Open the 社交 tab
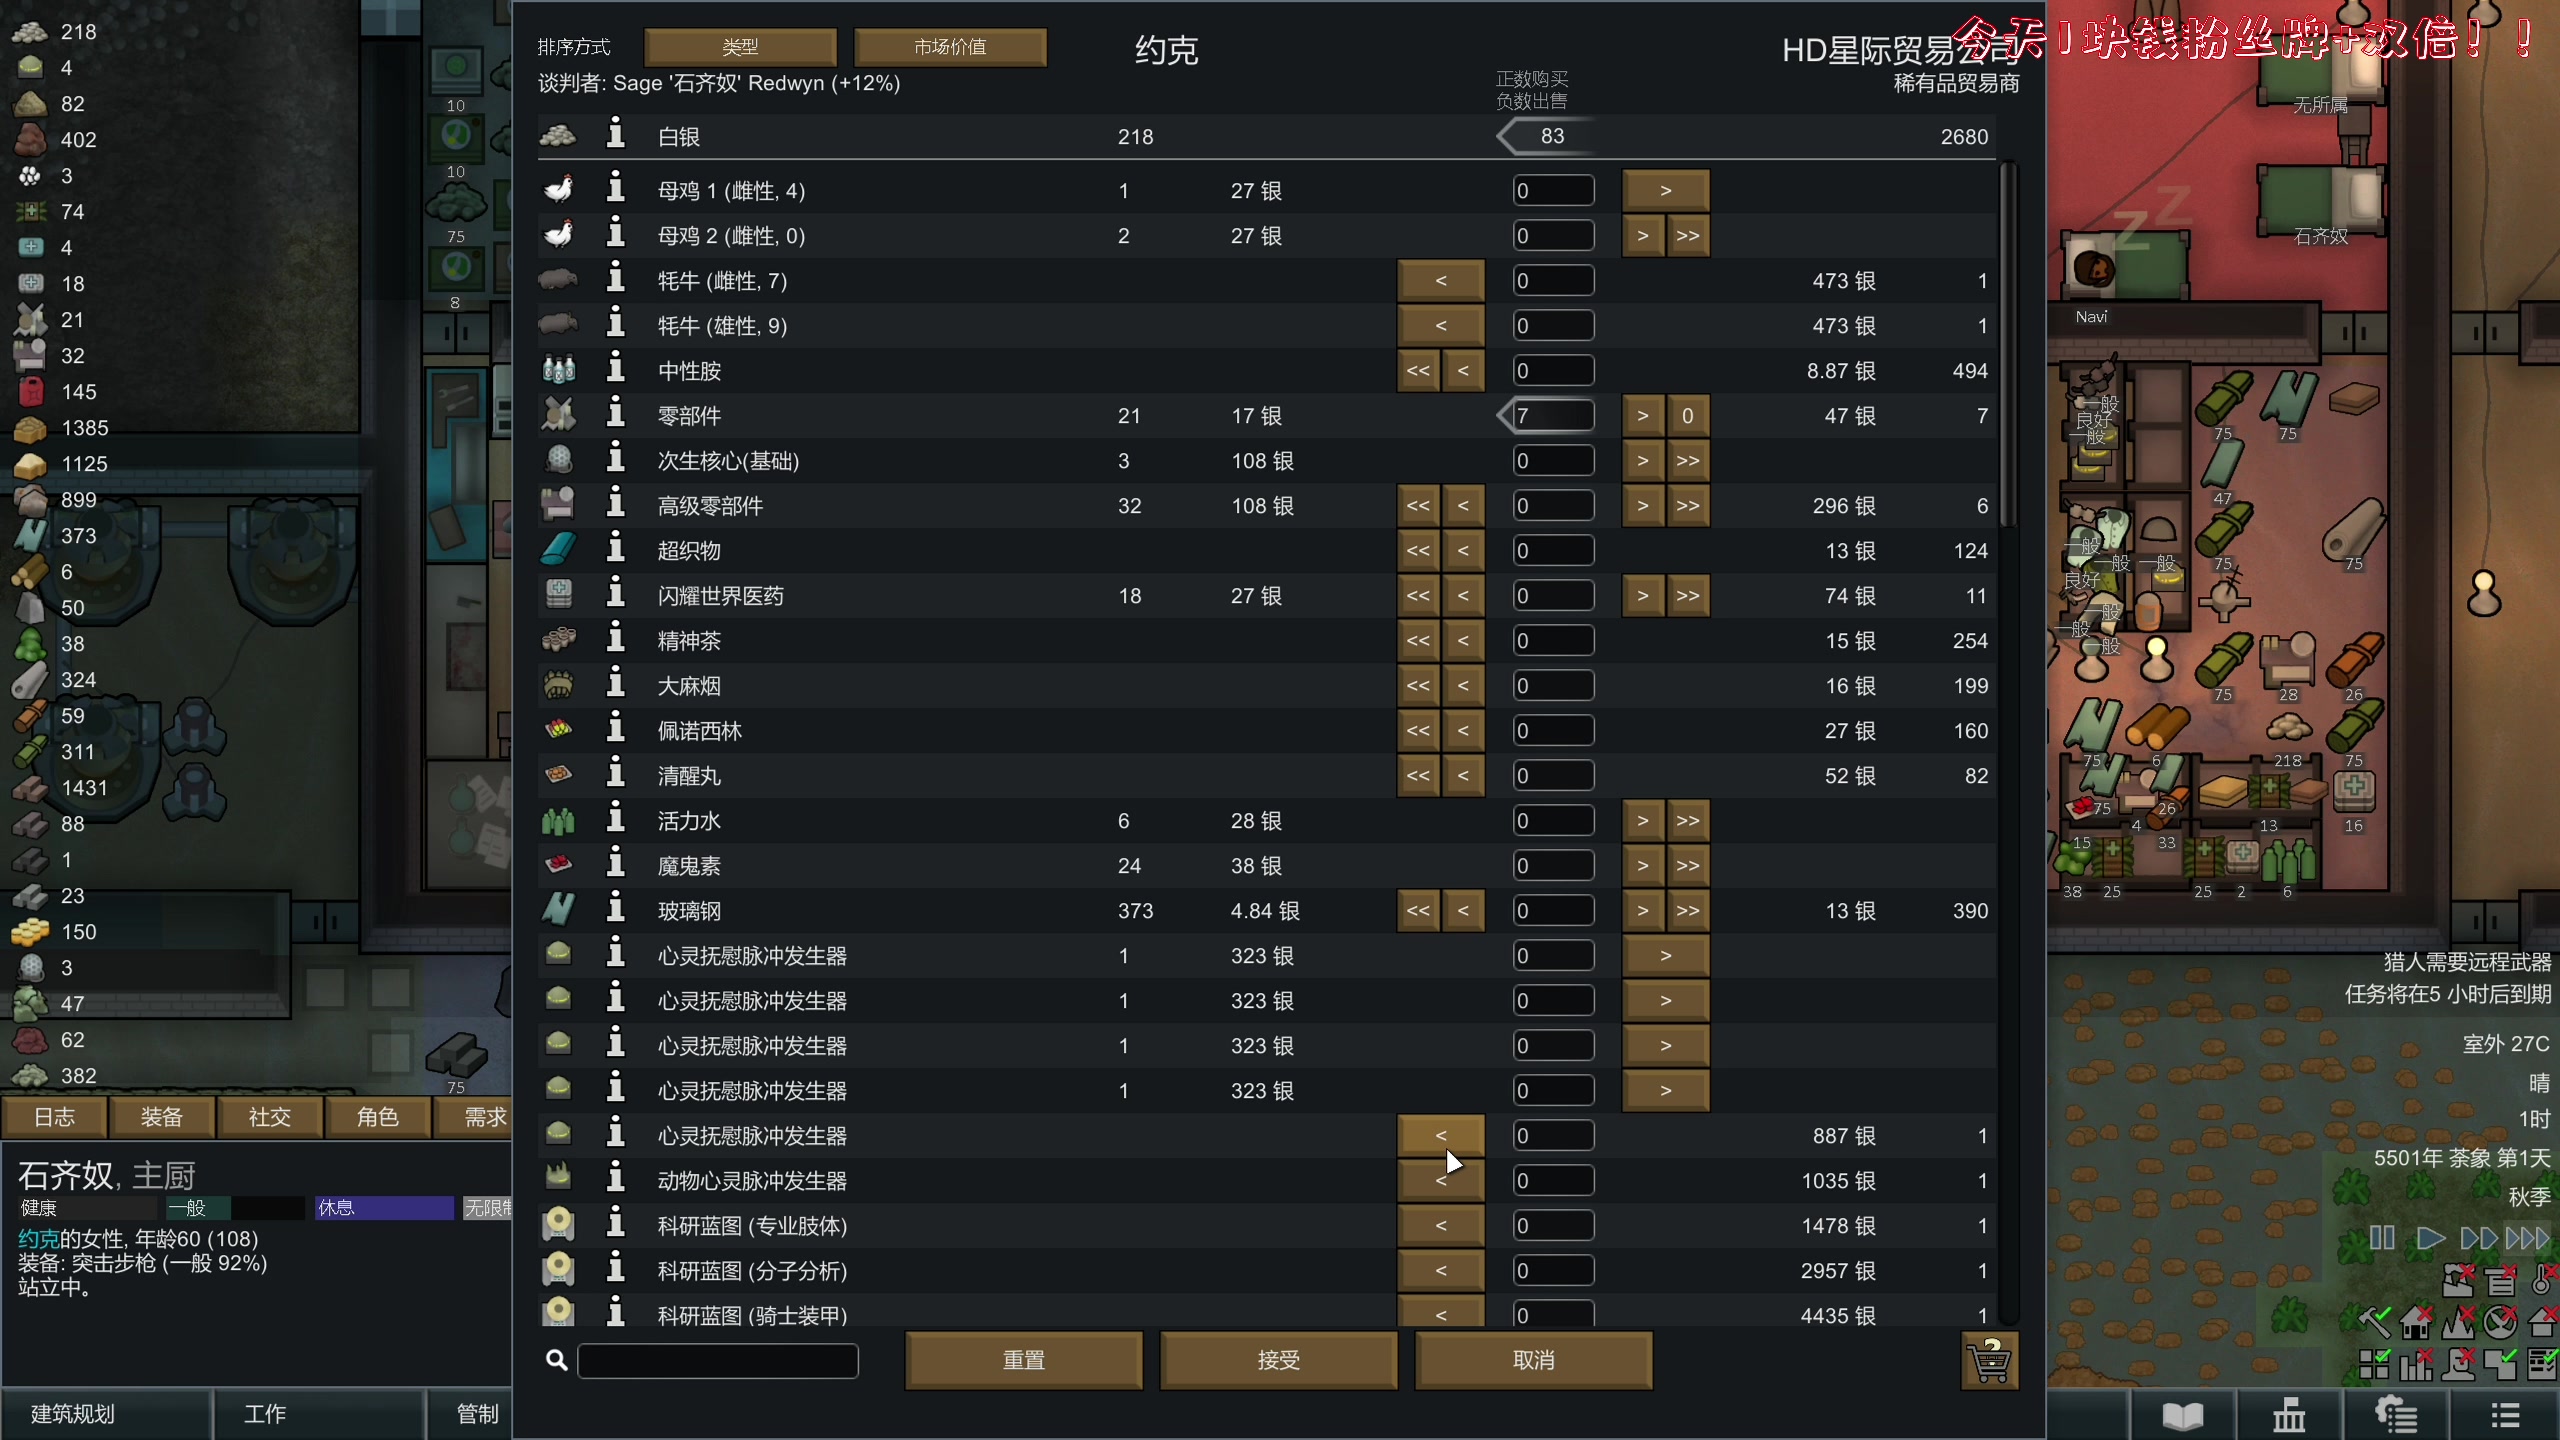 pos(269,1117)
